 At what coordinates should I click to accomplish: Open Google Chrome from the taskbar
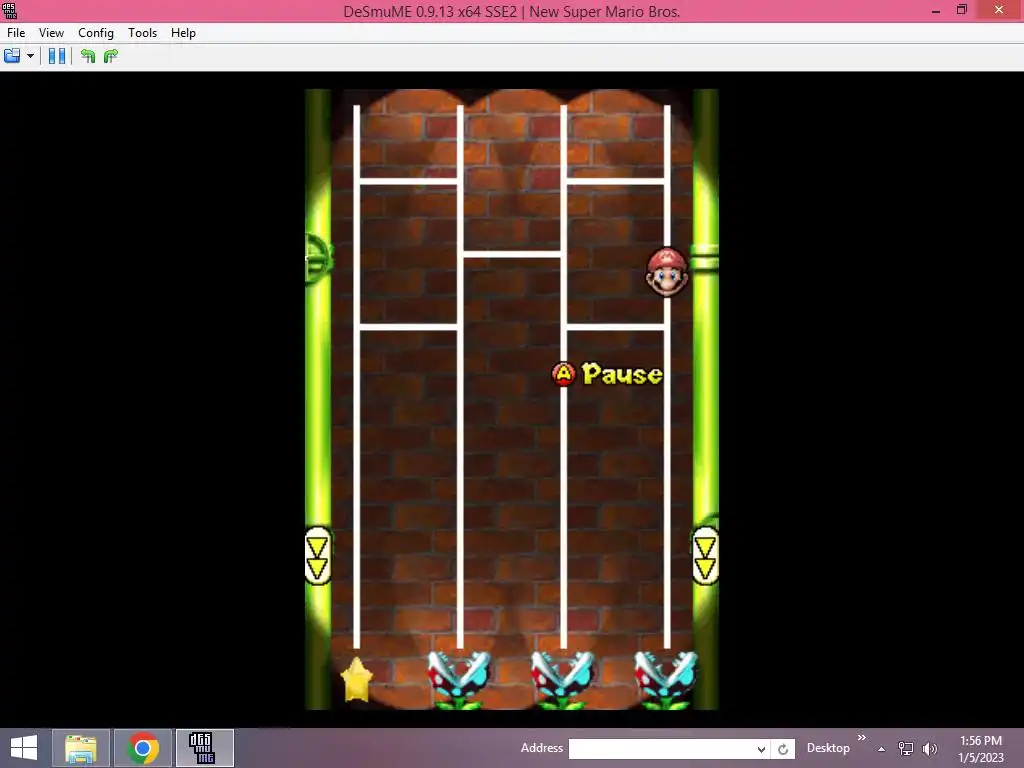143,748
